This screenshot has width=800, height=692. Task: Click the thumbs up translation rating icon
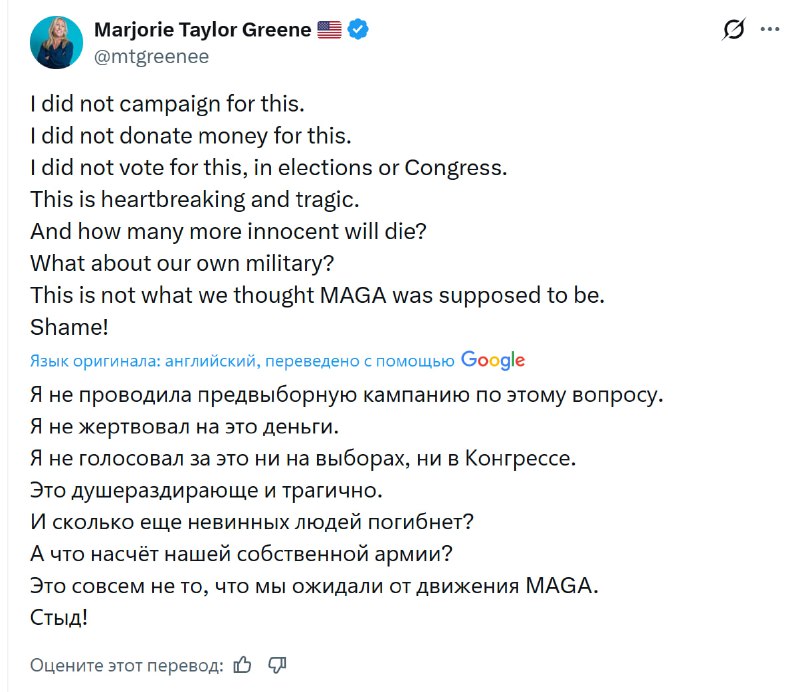(242, 664)
